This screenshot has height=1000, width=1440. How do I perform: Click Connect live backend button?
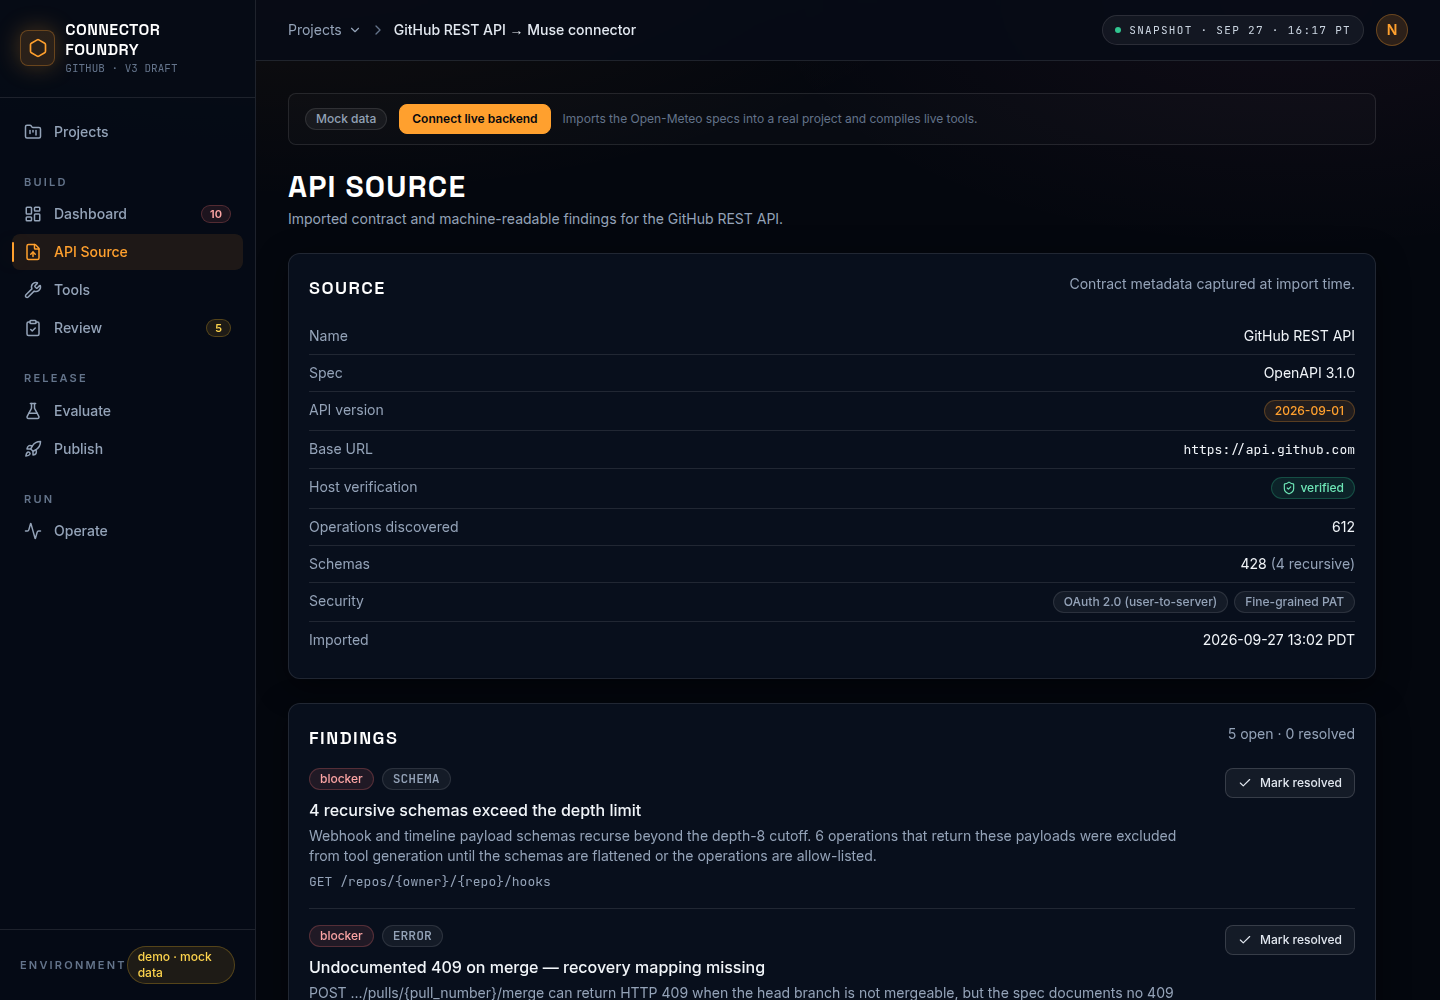475,119
